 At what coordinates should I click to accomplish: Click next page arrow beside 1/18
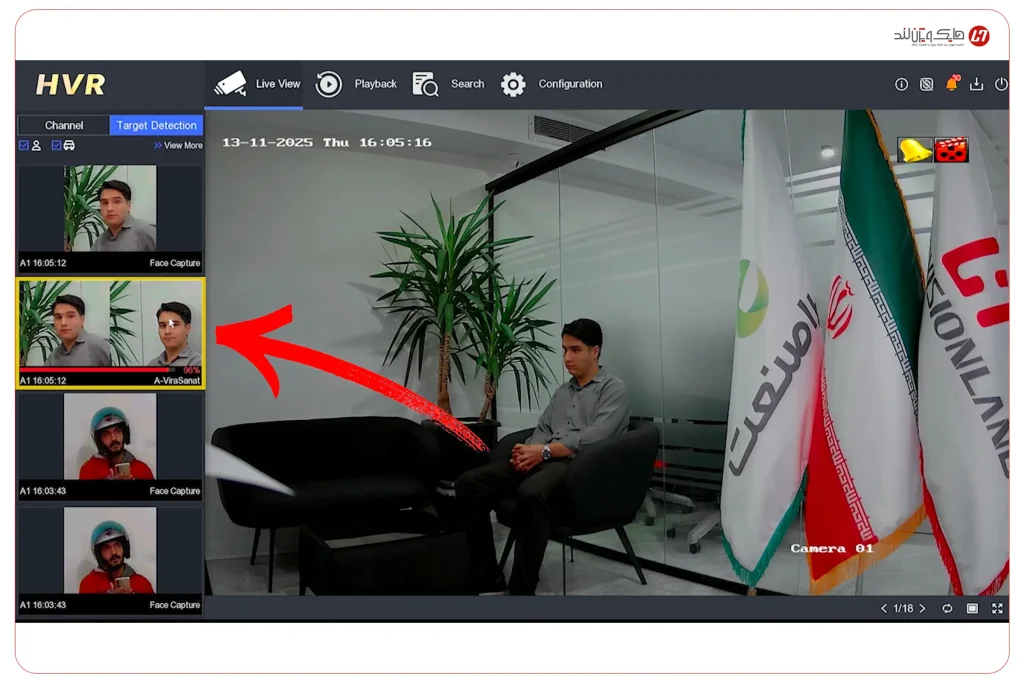coord(922,608)
